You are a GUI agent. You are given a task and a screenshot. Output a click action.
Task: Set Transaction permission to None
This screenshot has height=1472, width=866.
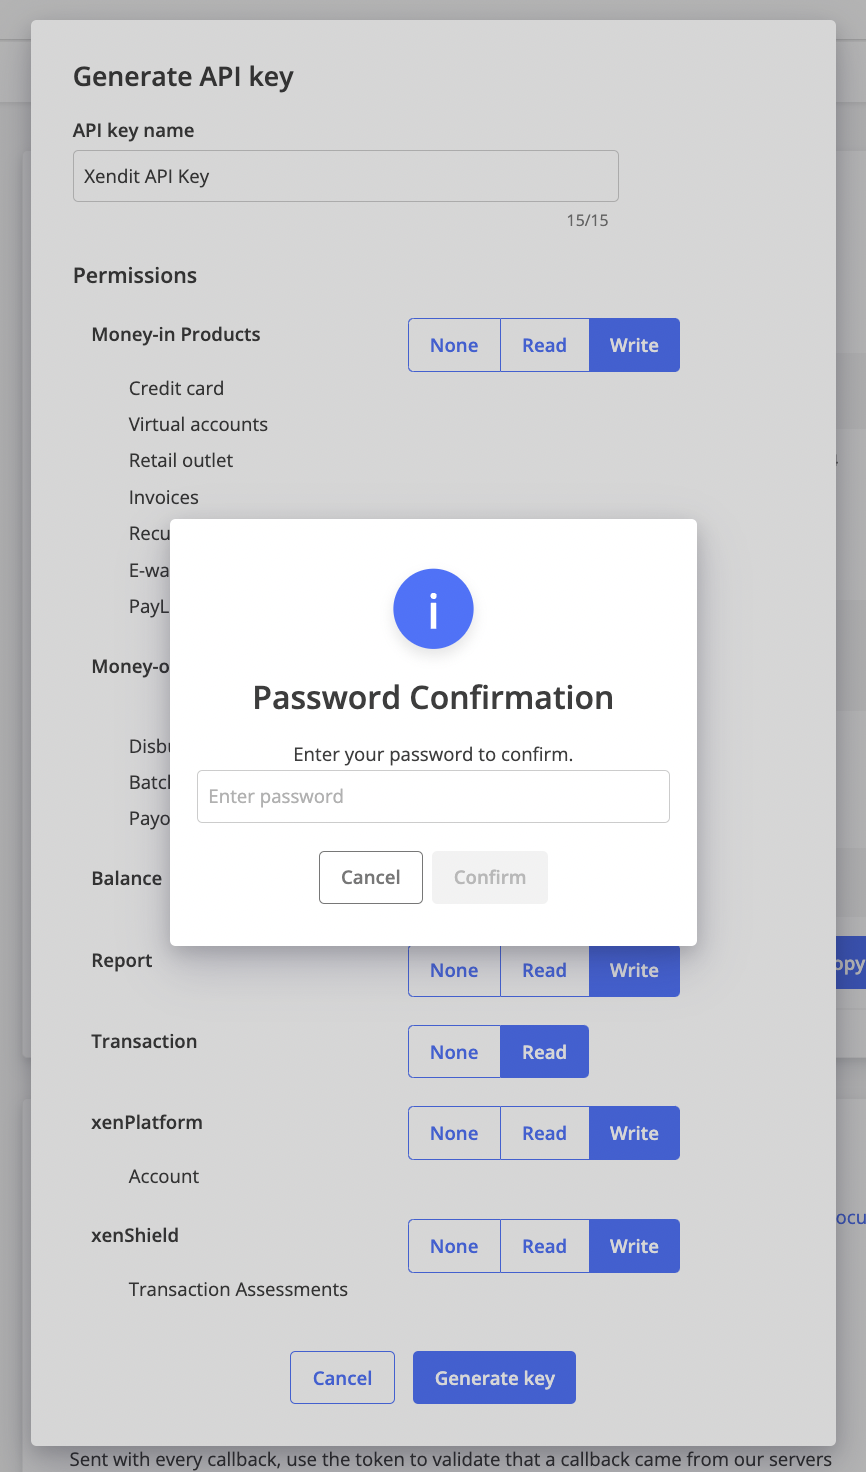click(454, 1052)
